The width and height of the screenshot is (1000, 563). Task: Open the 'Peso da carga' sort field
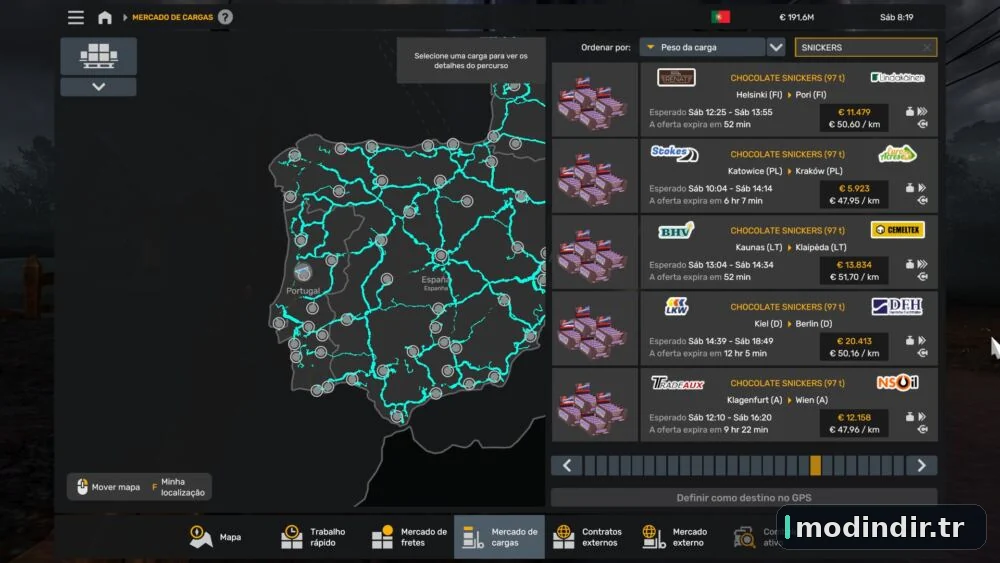click(x=702, y=47)
